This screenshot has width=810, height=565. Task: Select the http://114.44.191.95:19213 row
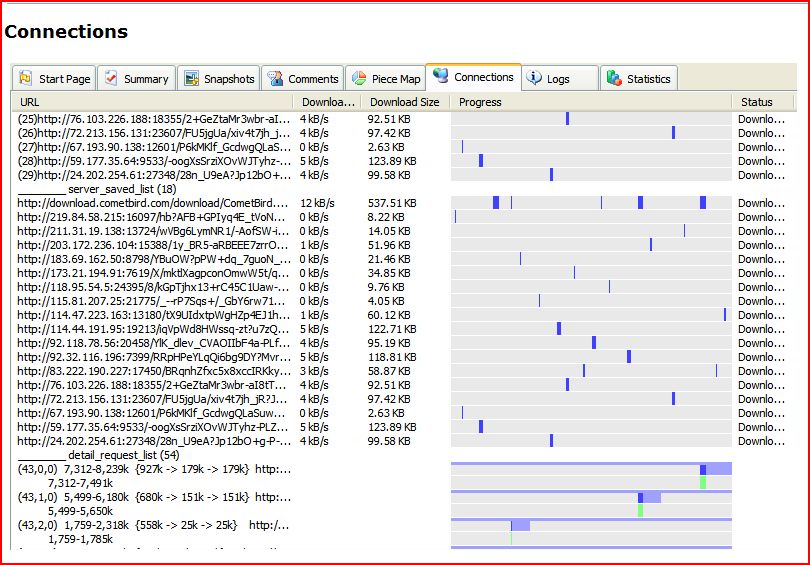(403, 328)
